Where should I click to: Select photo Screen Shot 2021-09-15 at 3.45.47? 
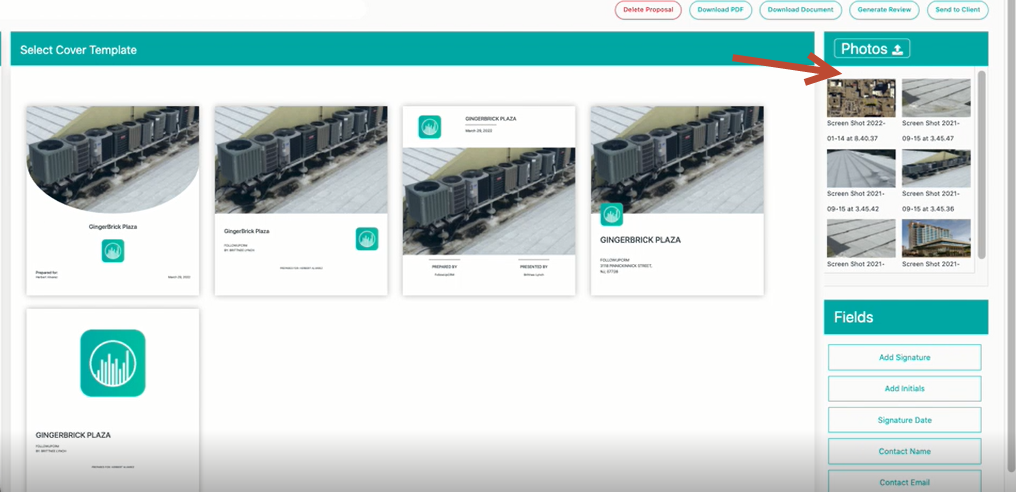pos(936,98)
